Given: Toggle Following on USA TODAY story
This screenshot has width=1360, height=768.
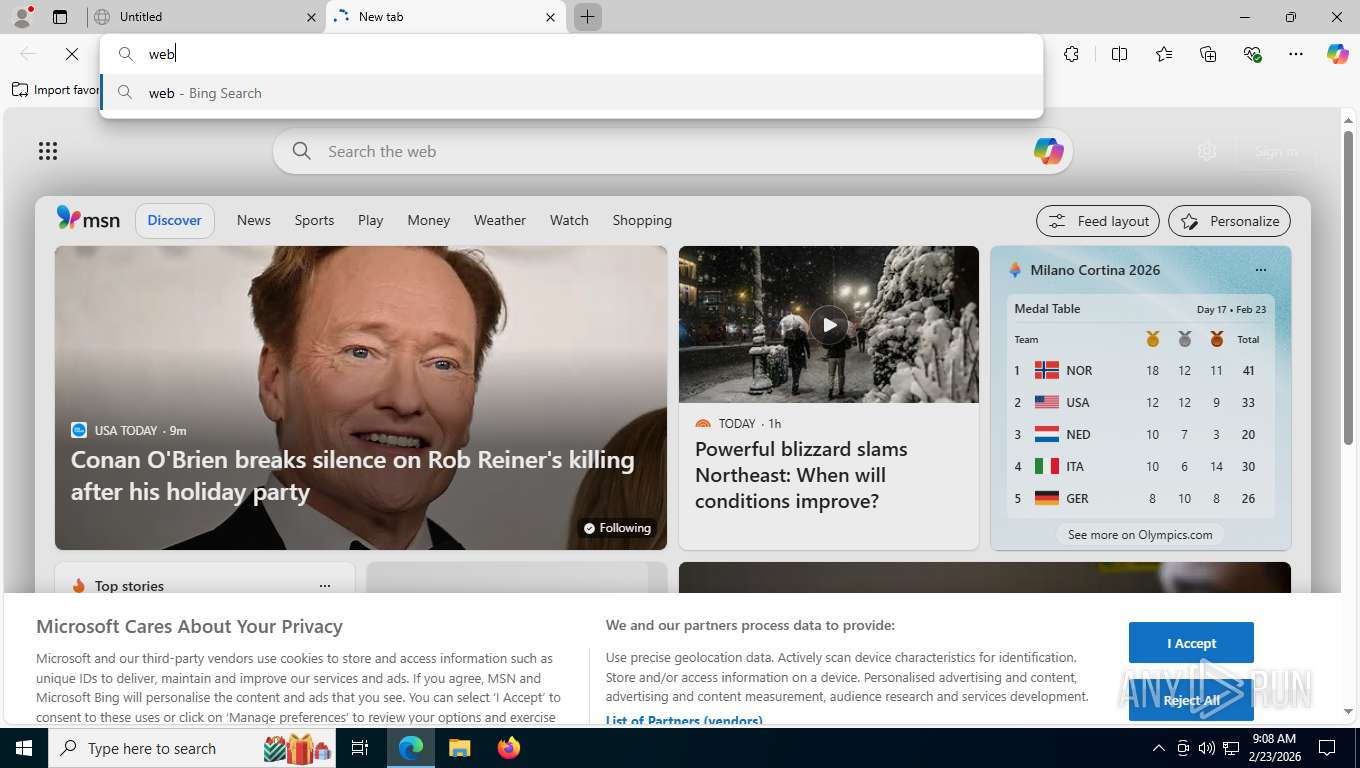Looking at the screenshot, I should (617, 528).
